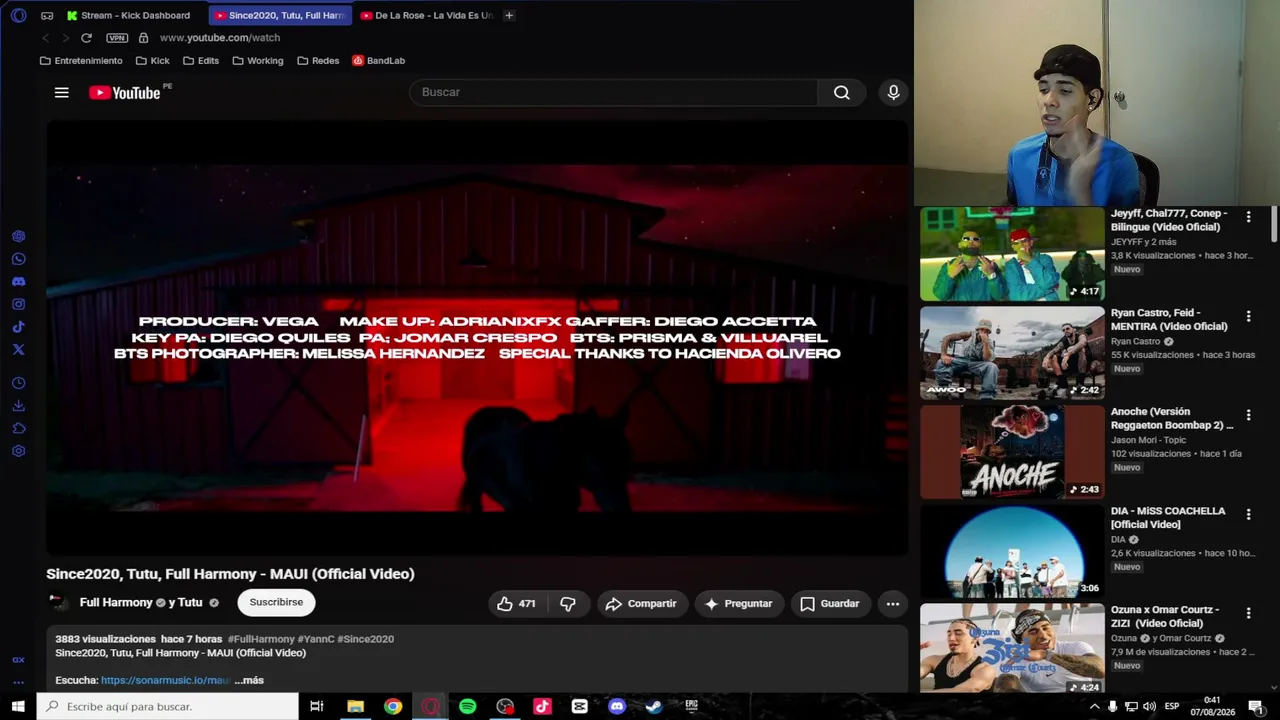The image size is (1280, 720).
Task: Expand the description with ...más
Action: [249, 680]
